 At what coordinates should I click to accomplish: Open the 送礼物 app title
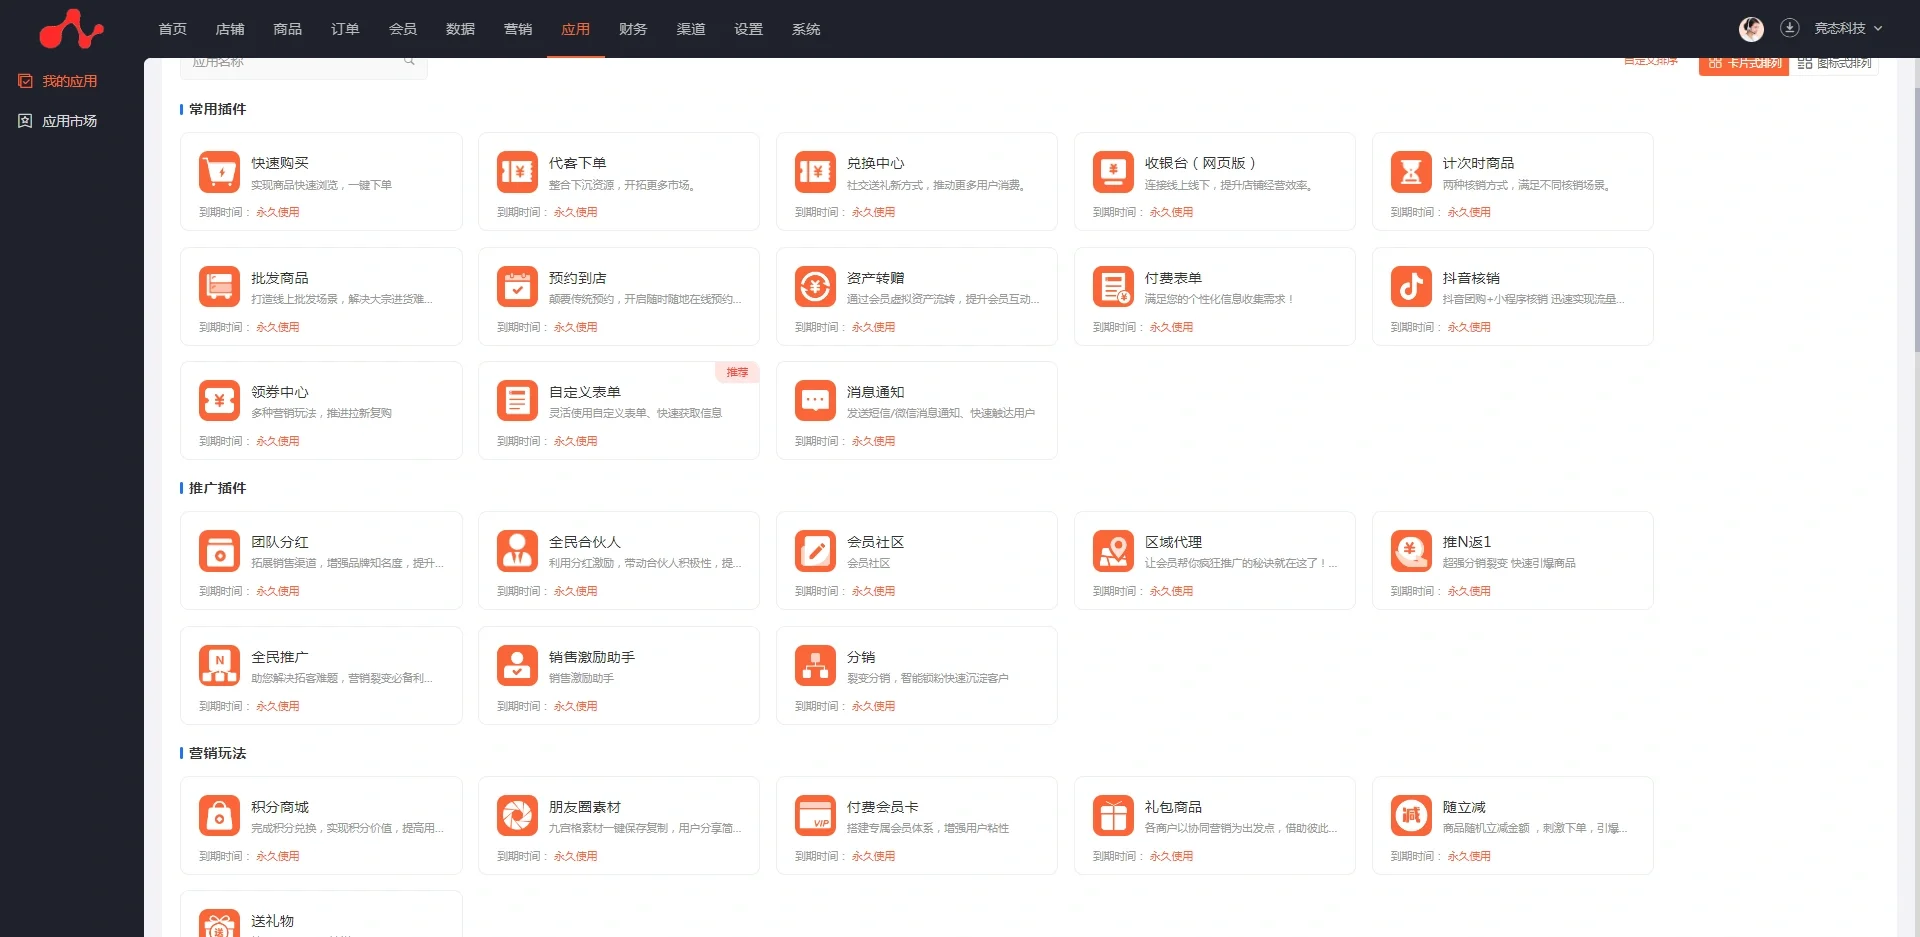click(x=273, y=921)
